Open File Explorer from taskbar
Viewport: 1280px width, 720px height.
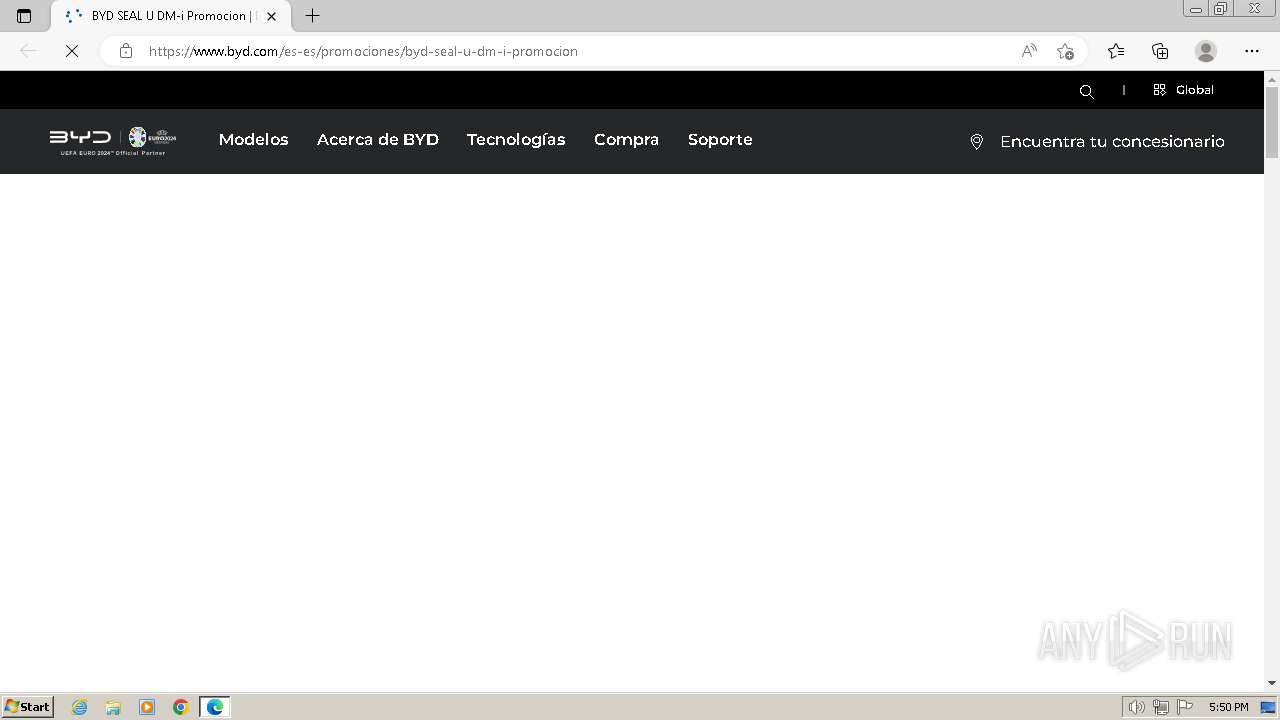tap(113, 707)
